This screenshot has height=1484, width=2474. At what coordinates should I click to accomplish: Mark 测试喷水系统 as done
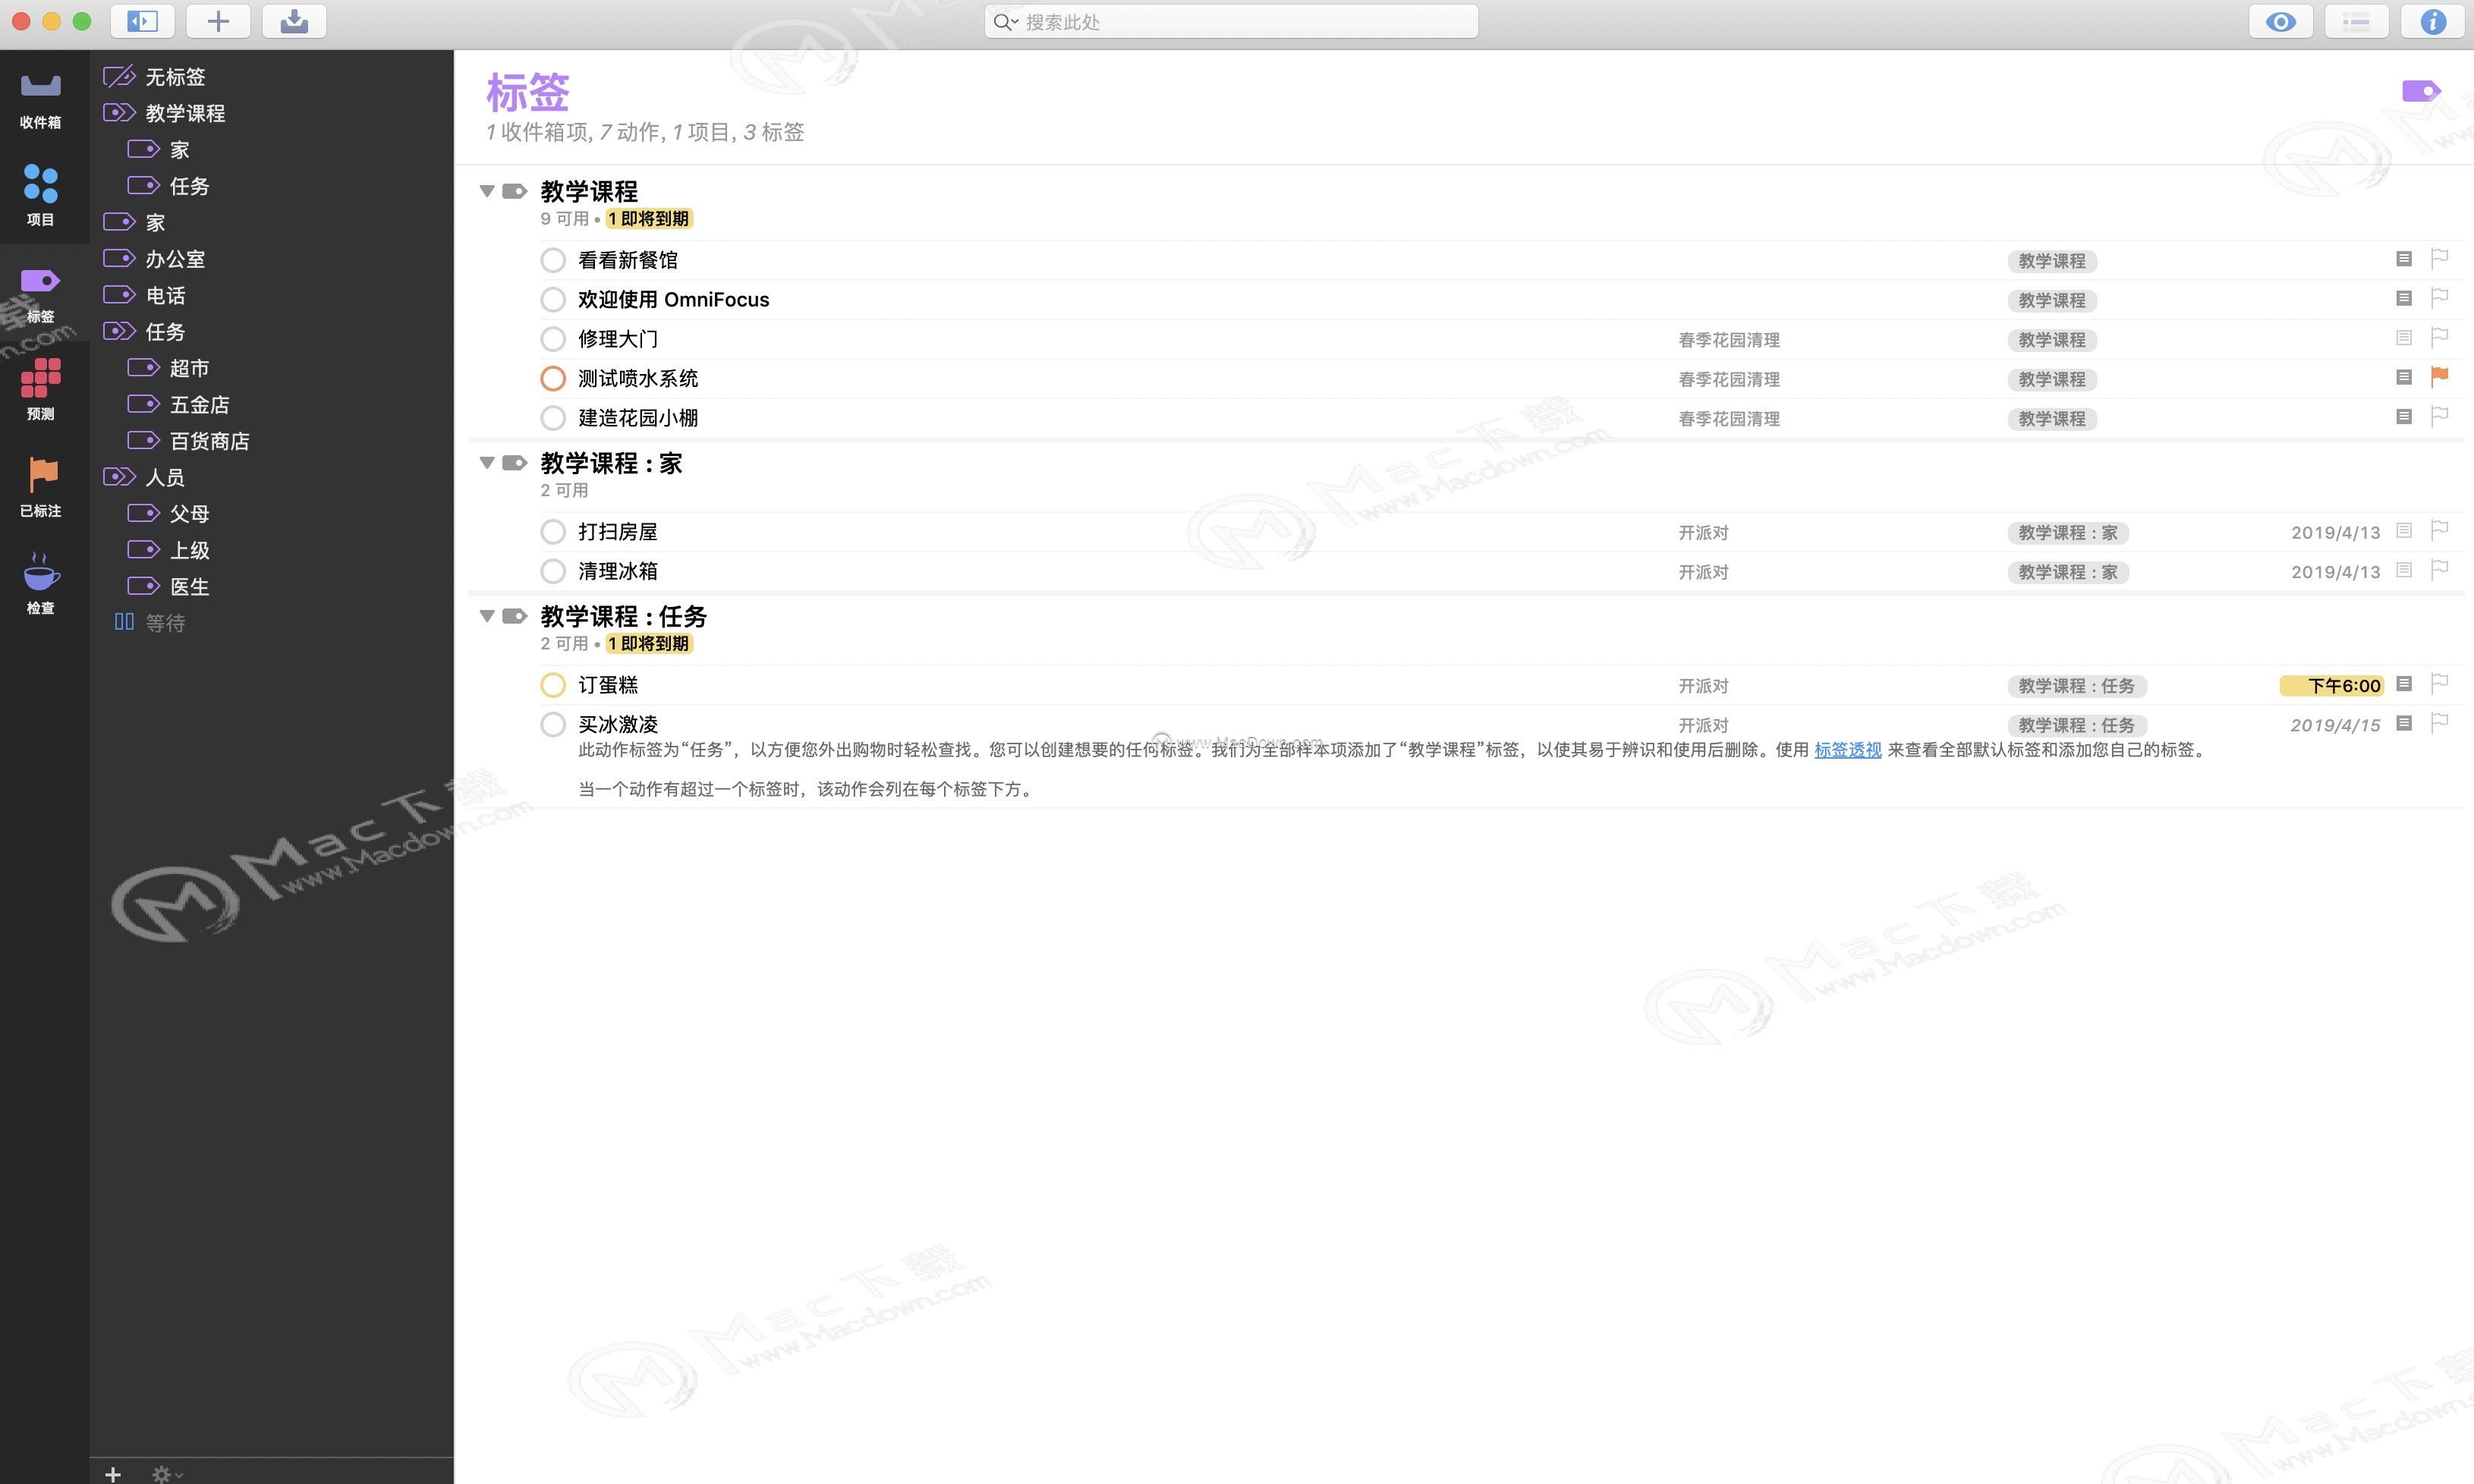553,378
